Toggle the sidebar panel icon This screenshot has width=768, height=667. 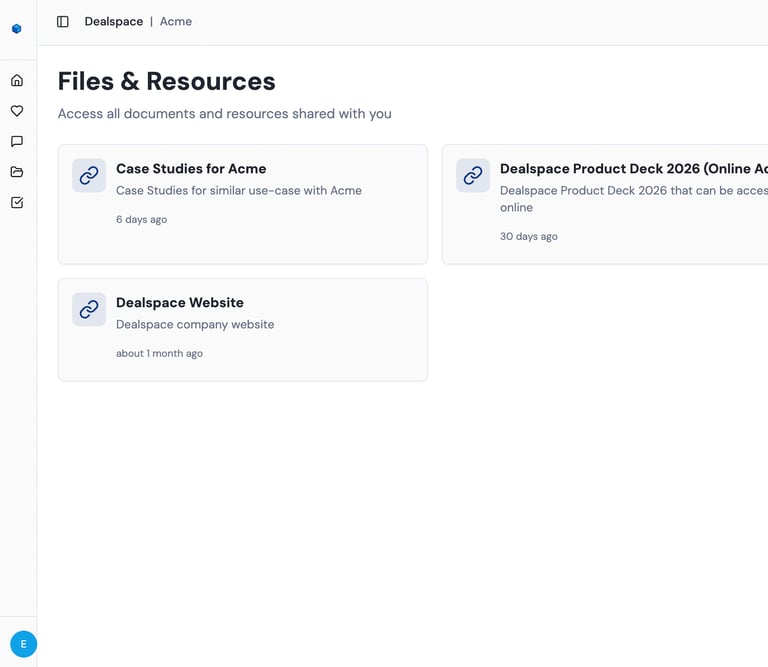click(63, 22)
